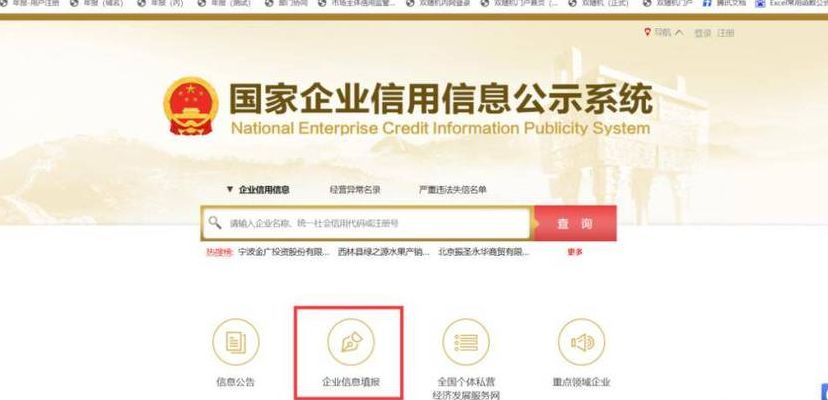Open the 全国个体私营经济发展服务网 list icon
The height and width of the screenshot is (400, 828).
point(466,342)
